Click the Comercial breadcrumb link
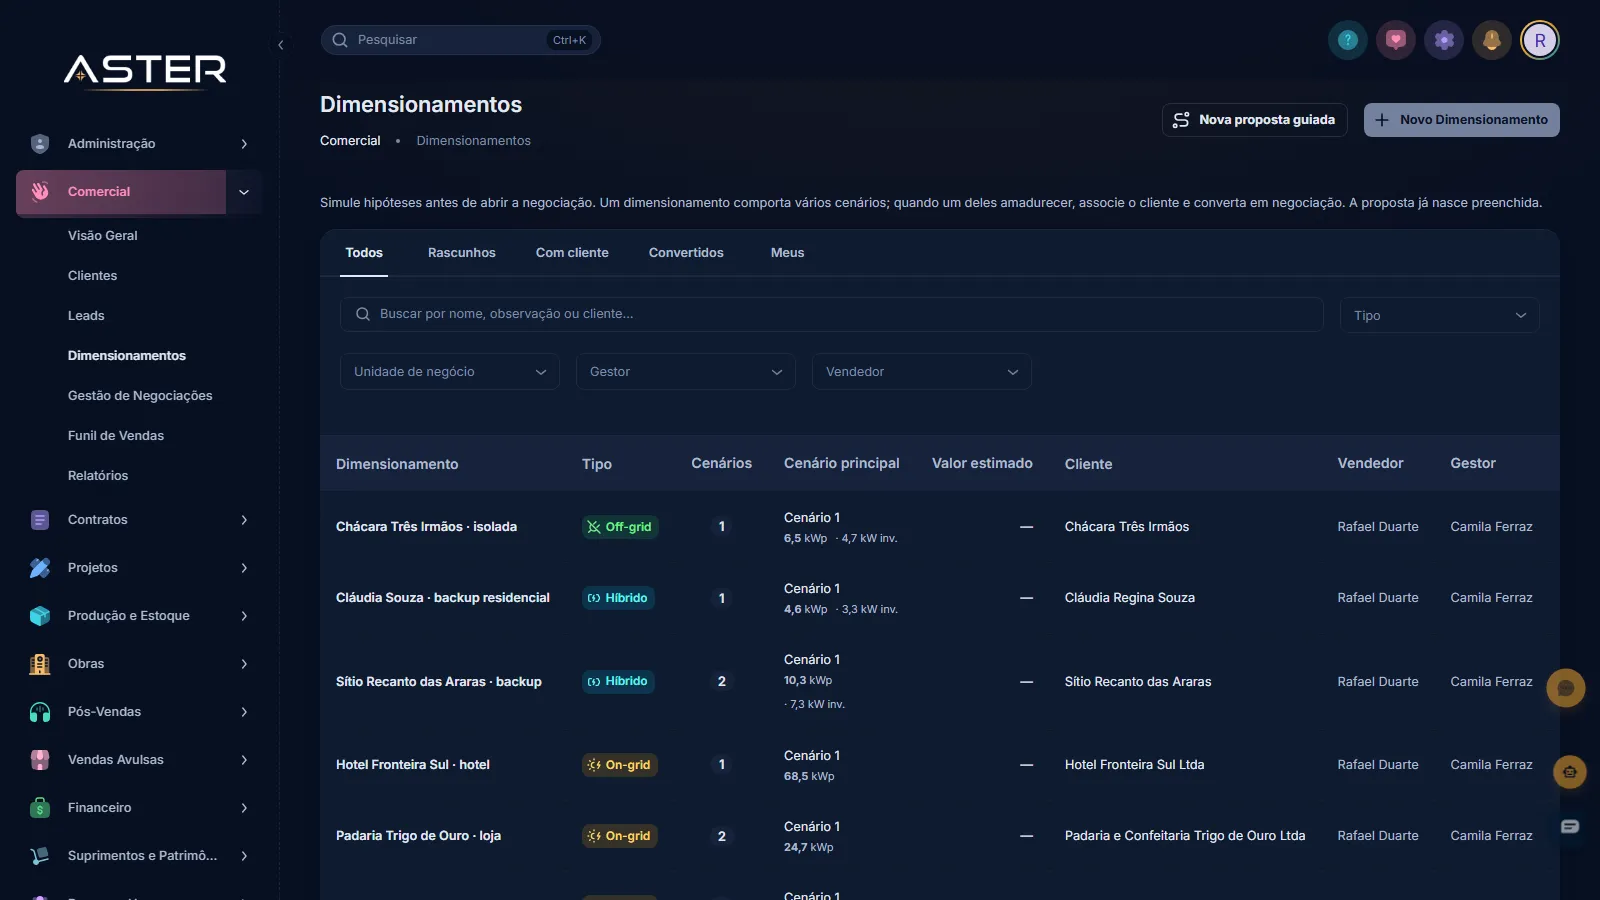This screenshot has height=900, width=1600. pyautogui.click(x=350, y=141)
